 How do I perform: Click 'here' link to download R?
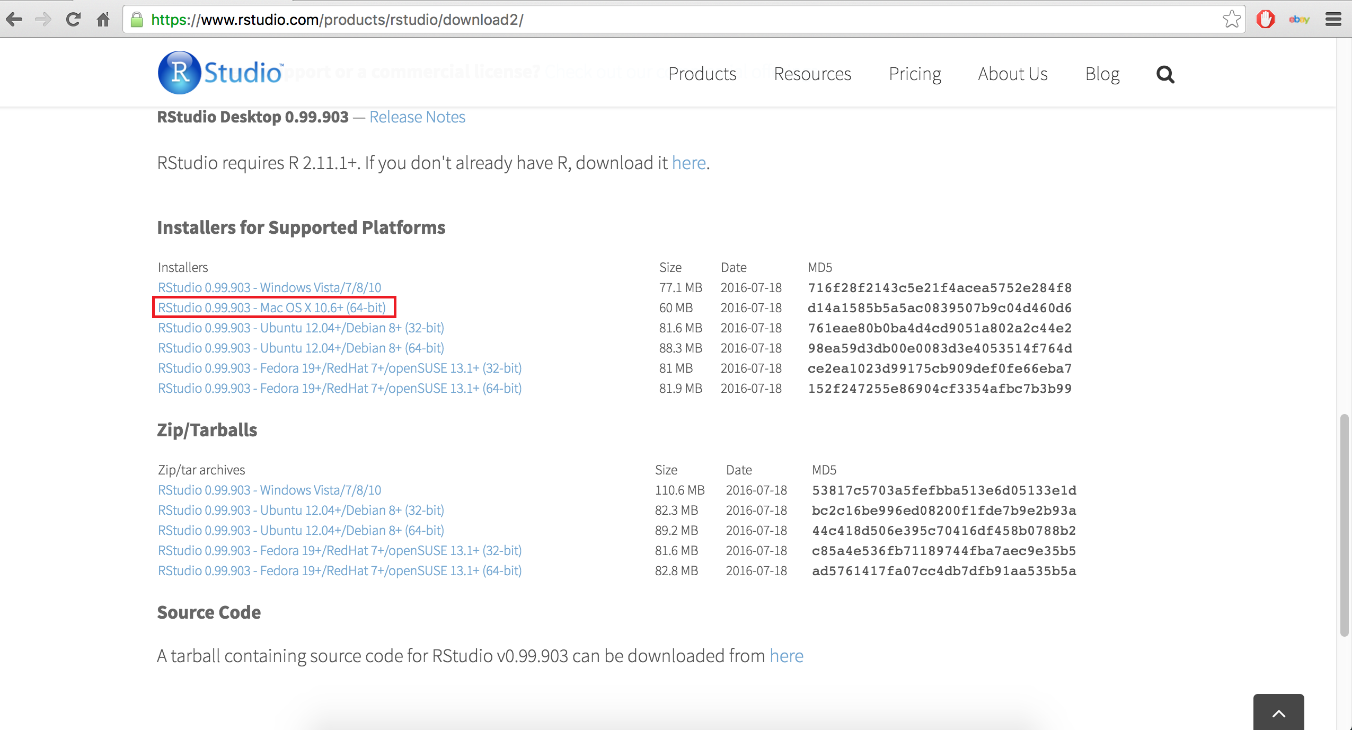coord(688,163)
